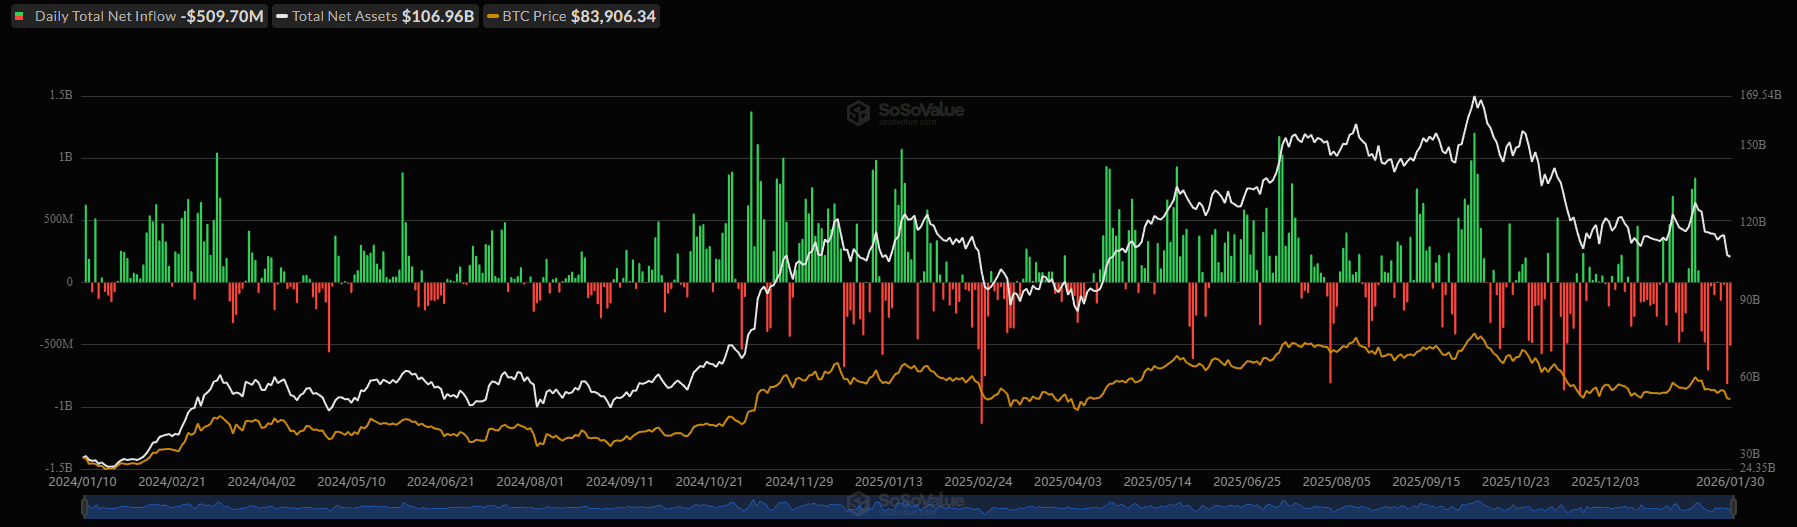Image resolution: width=1797 pixels, height=527 pixels.
Task: Click the left handle of the date range slider
Action: click(84, 508)
